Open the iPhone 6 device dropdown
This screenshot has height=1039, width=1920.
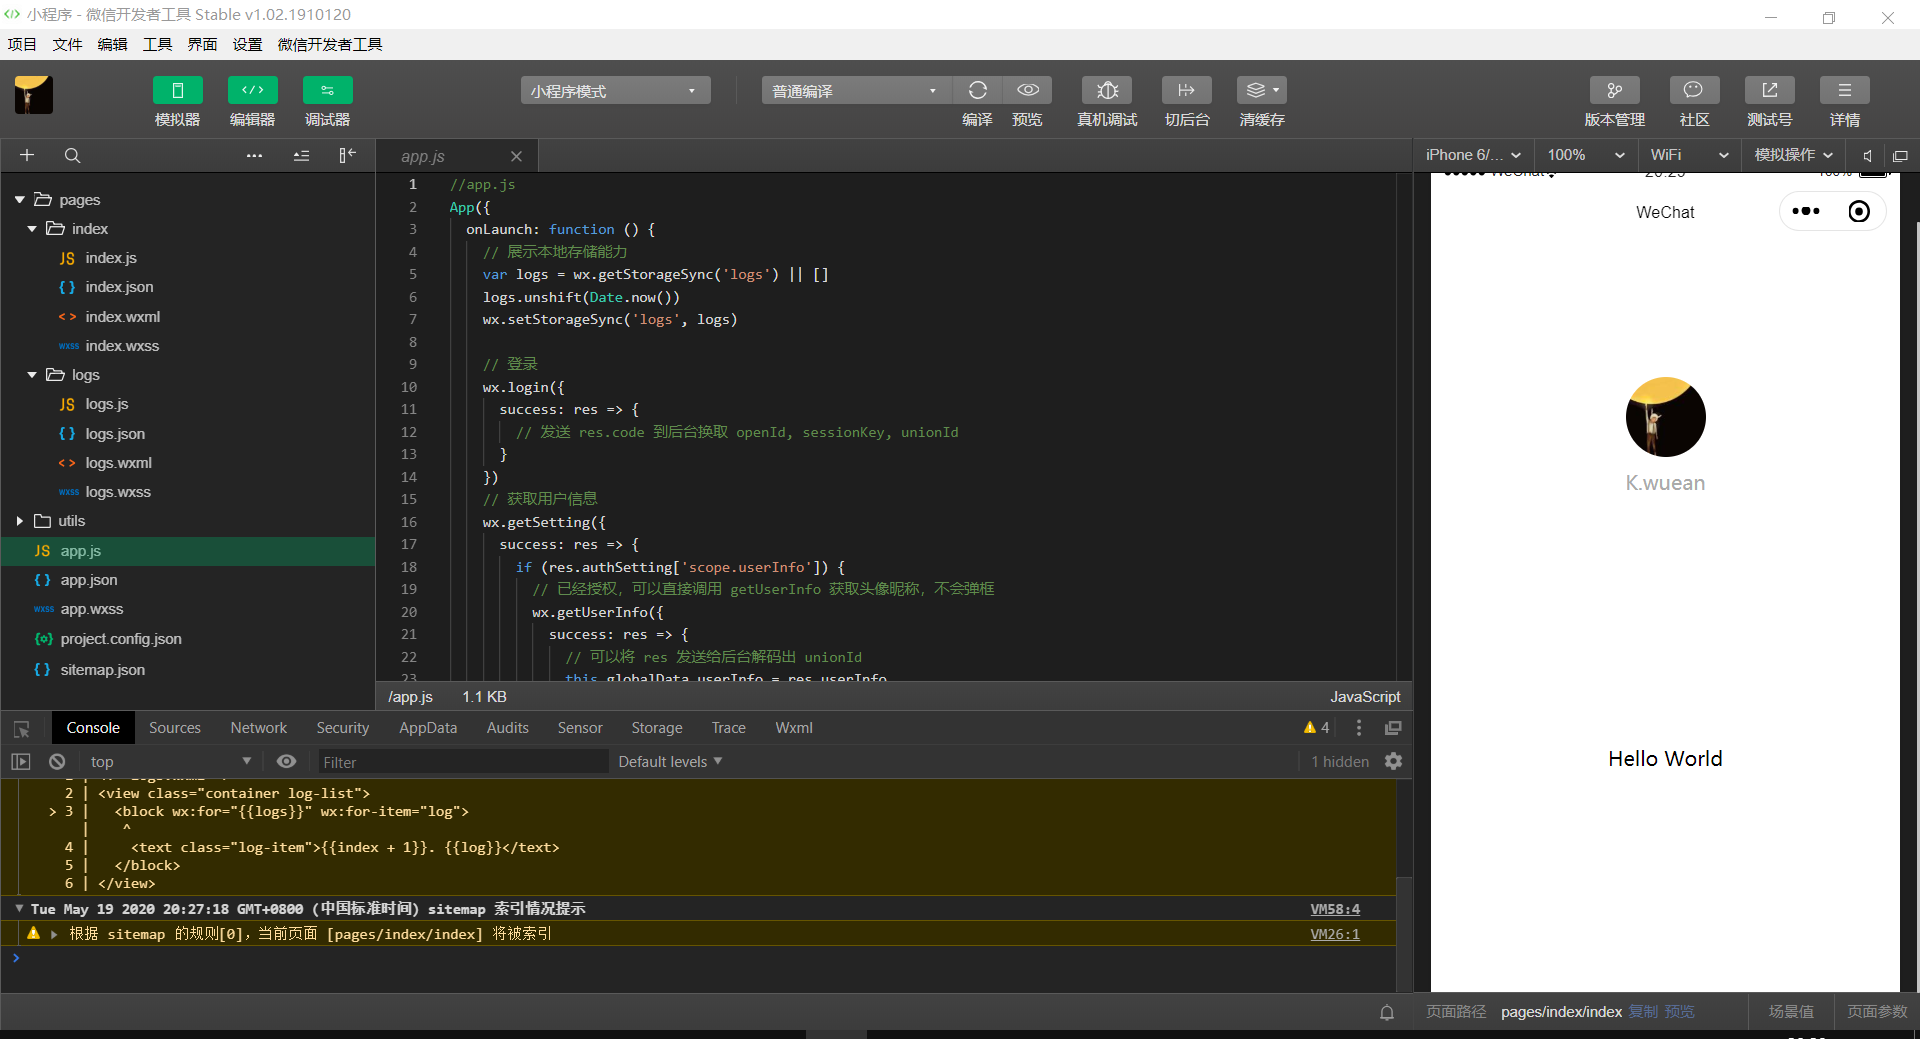coord(1473,155)
